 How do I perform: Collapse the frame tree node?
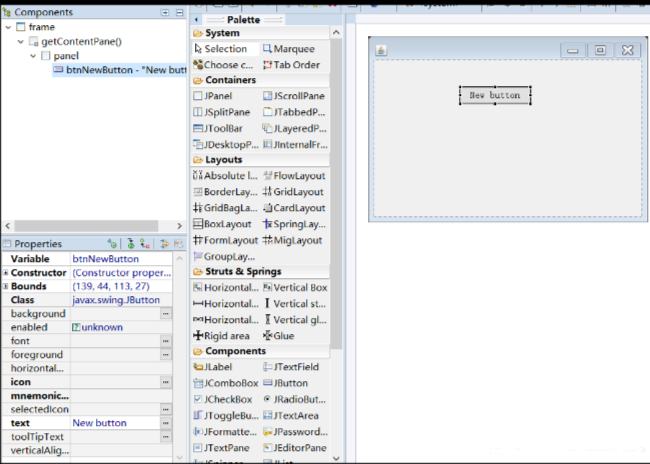tap(8, 27)
